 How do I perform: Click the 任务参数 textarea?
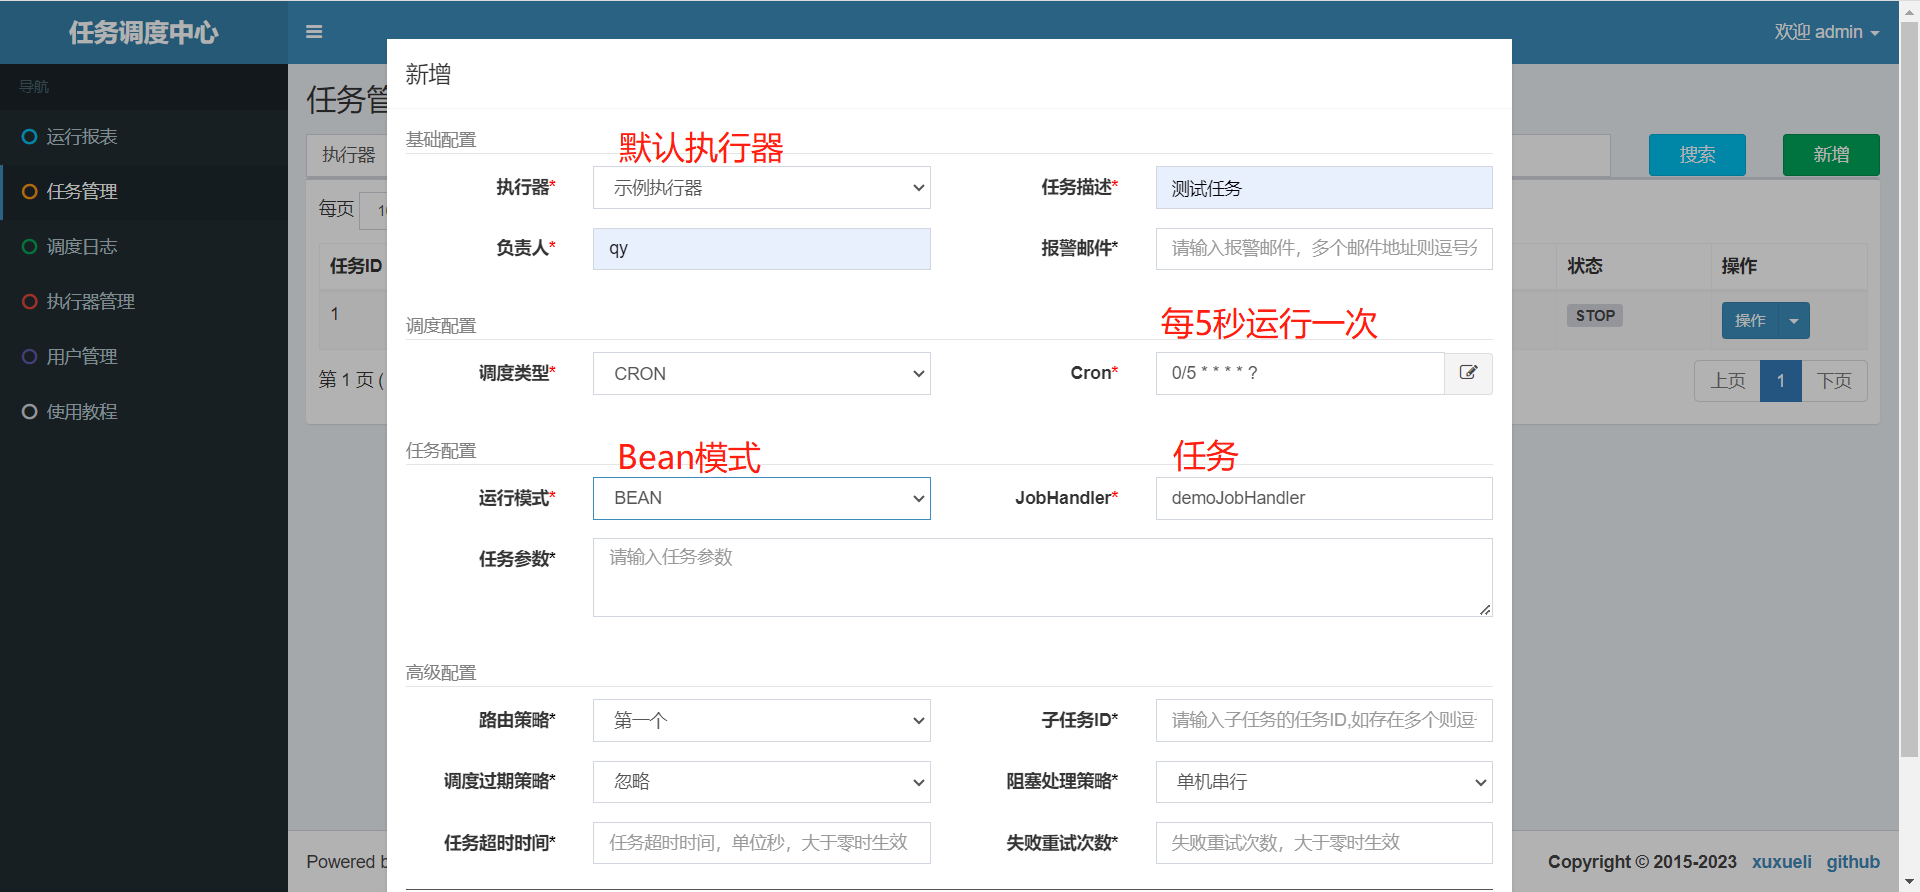1043,578
